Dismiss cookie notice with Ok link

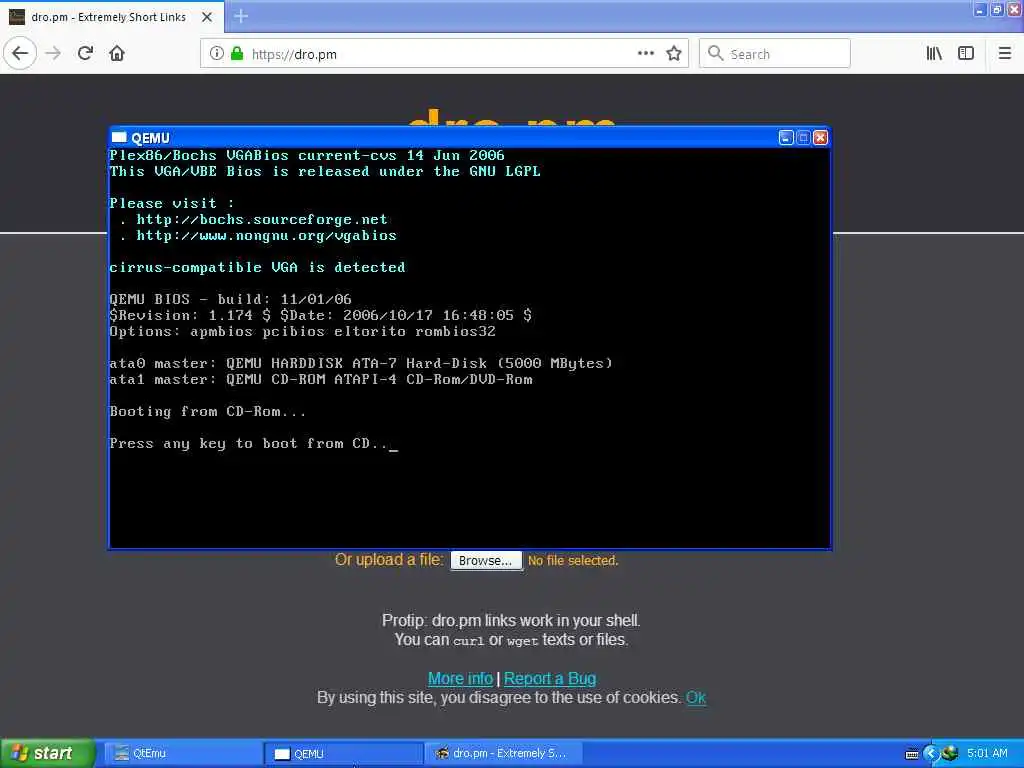696,697
